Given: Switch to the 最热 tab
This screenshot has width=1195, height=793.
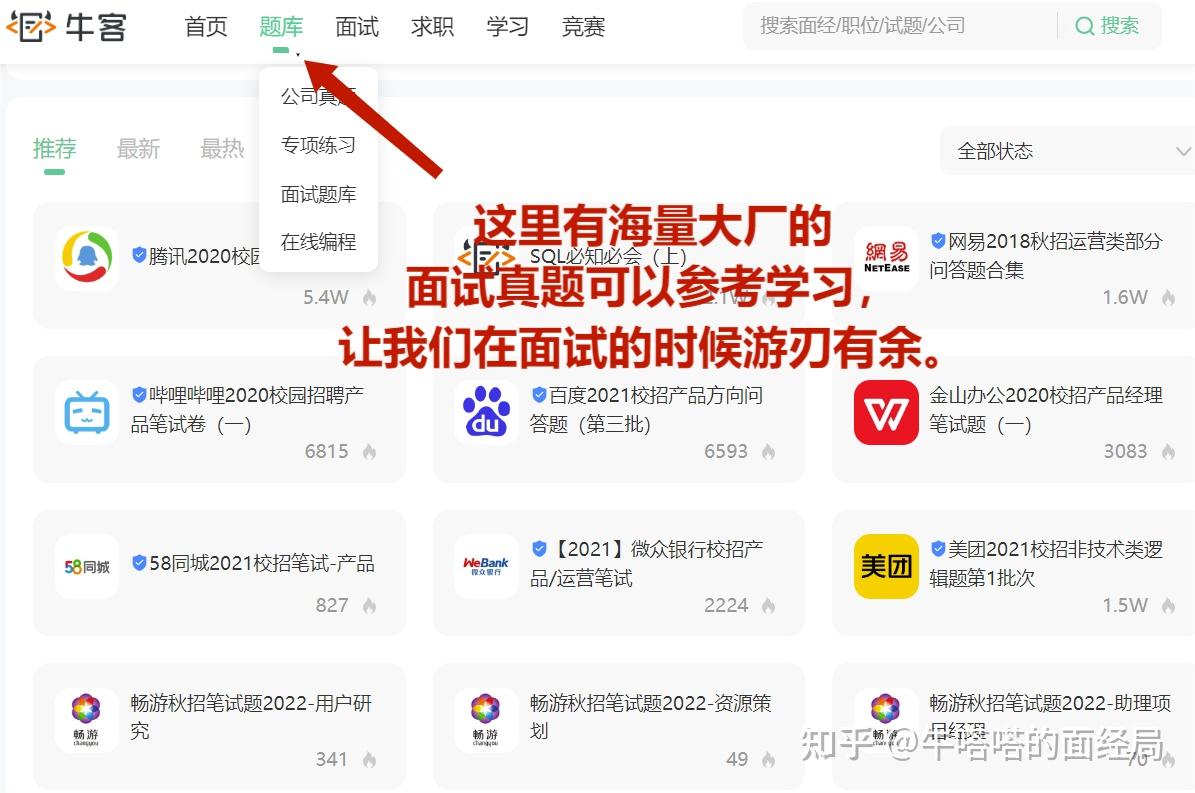Looking at the screenshot, I should (x=222, y=148).
